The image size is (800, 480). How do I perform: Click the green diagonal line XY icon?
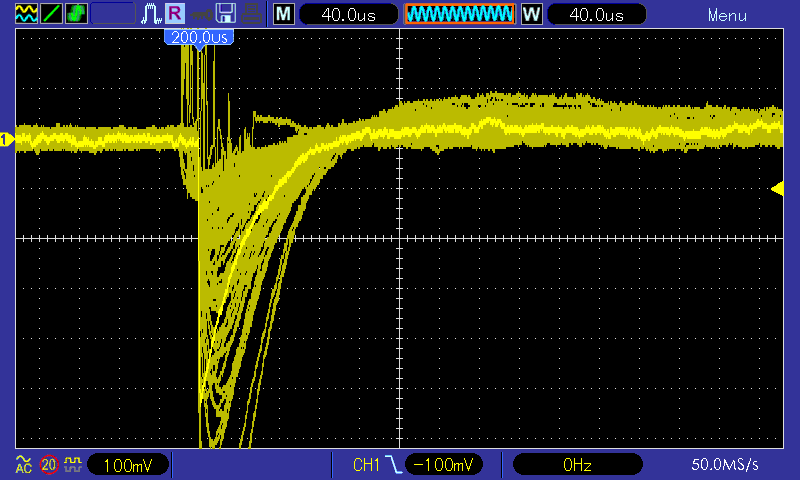tap(51, 14)
